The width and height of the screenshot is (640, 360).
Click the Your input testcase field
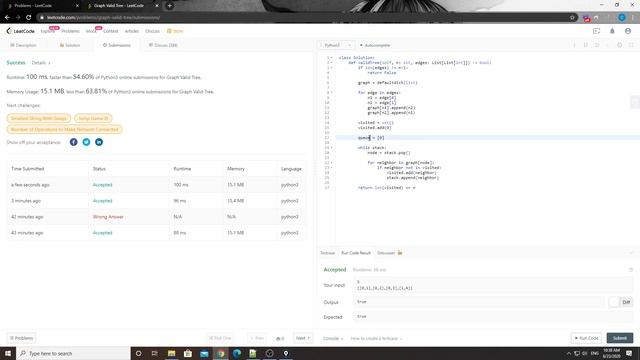(493, 285)
